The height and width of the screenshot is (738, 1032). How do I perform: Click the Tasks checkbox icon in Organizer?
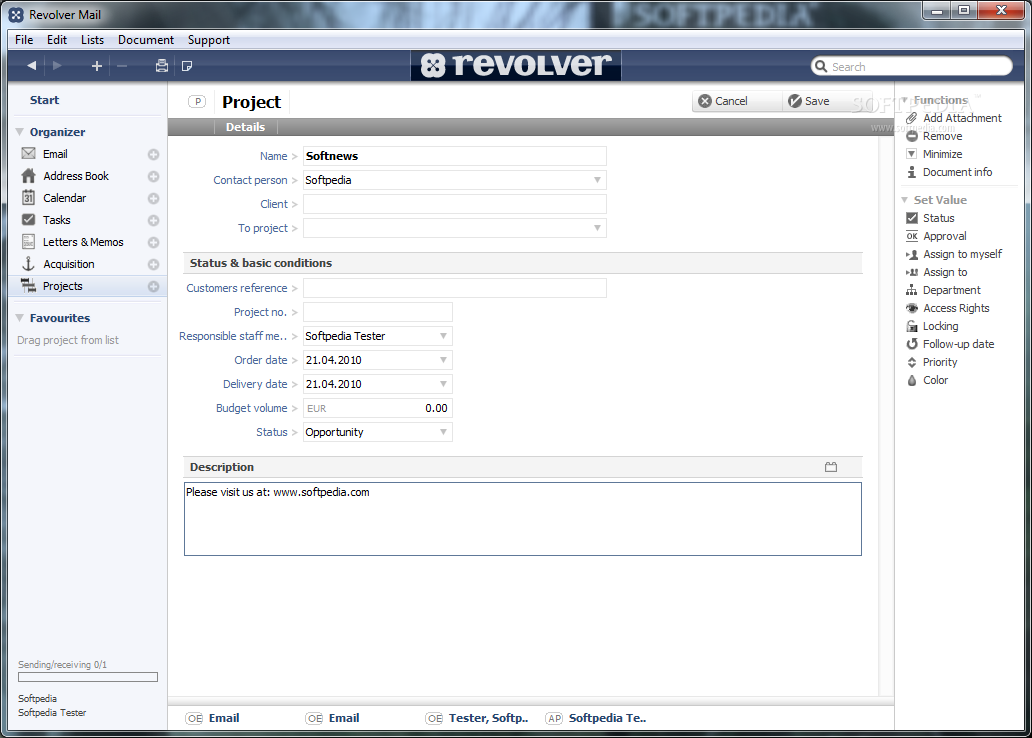tap(28, 219)
